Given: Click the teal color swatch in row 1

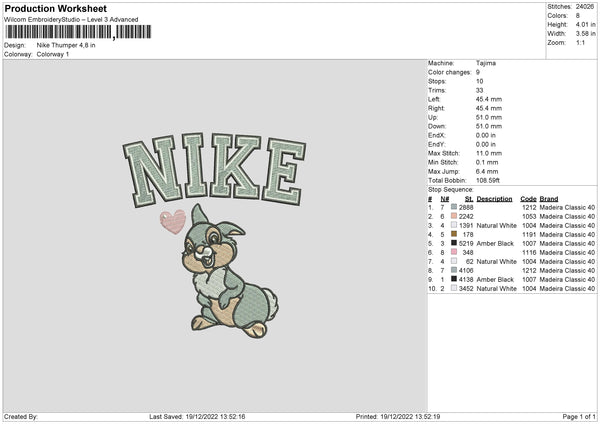Looking at the screenshot, I should [x=454, y=207].
